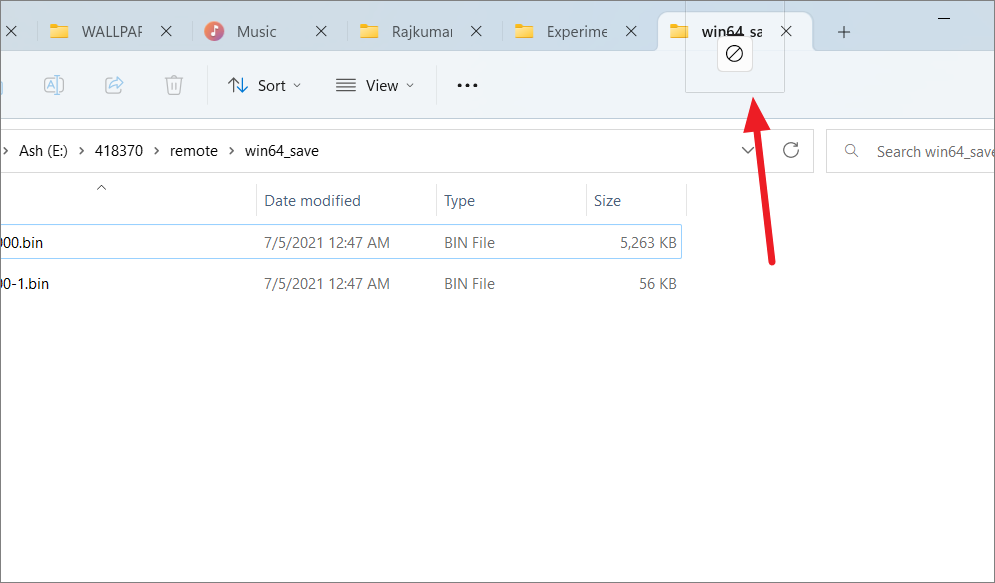
Task: Sort by Type column header
Action: click(459, 201)
